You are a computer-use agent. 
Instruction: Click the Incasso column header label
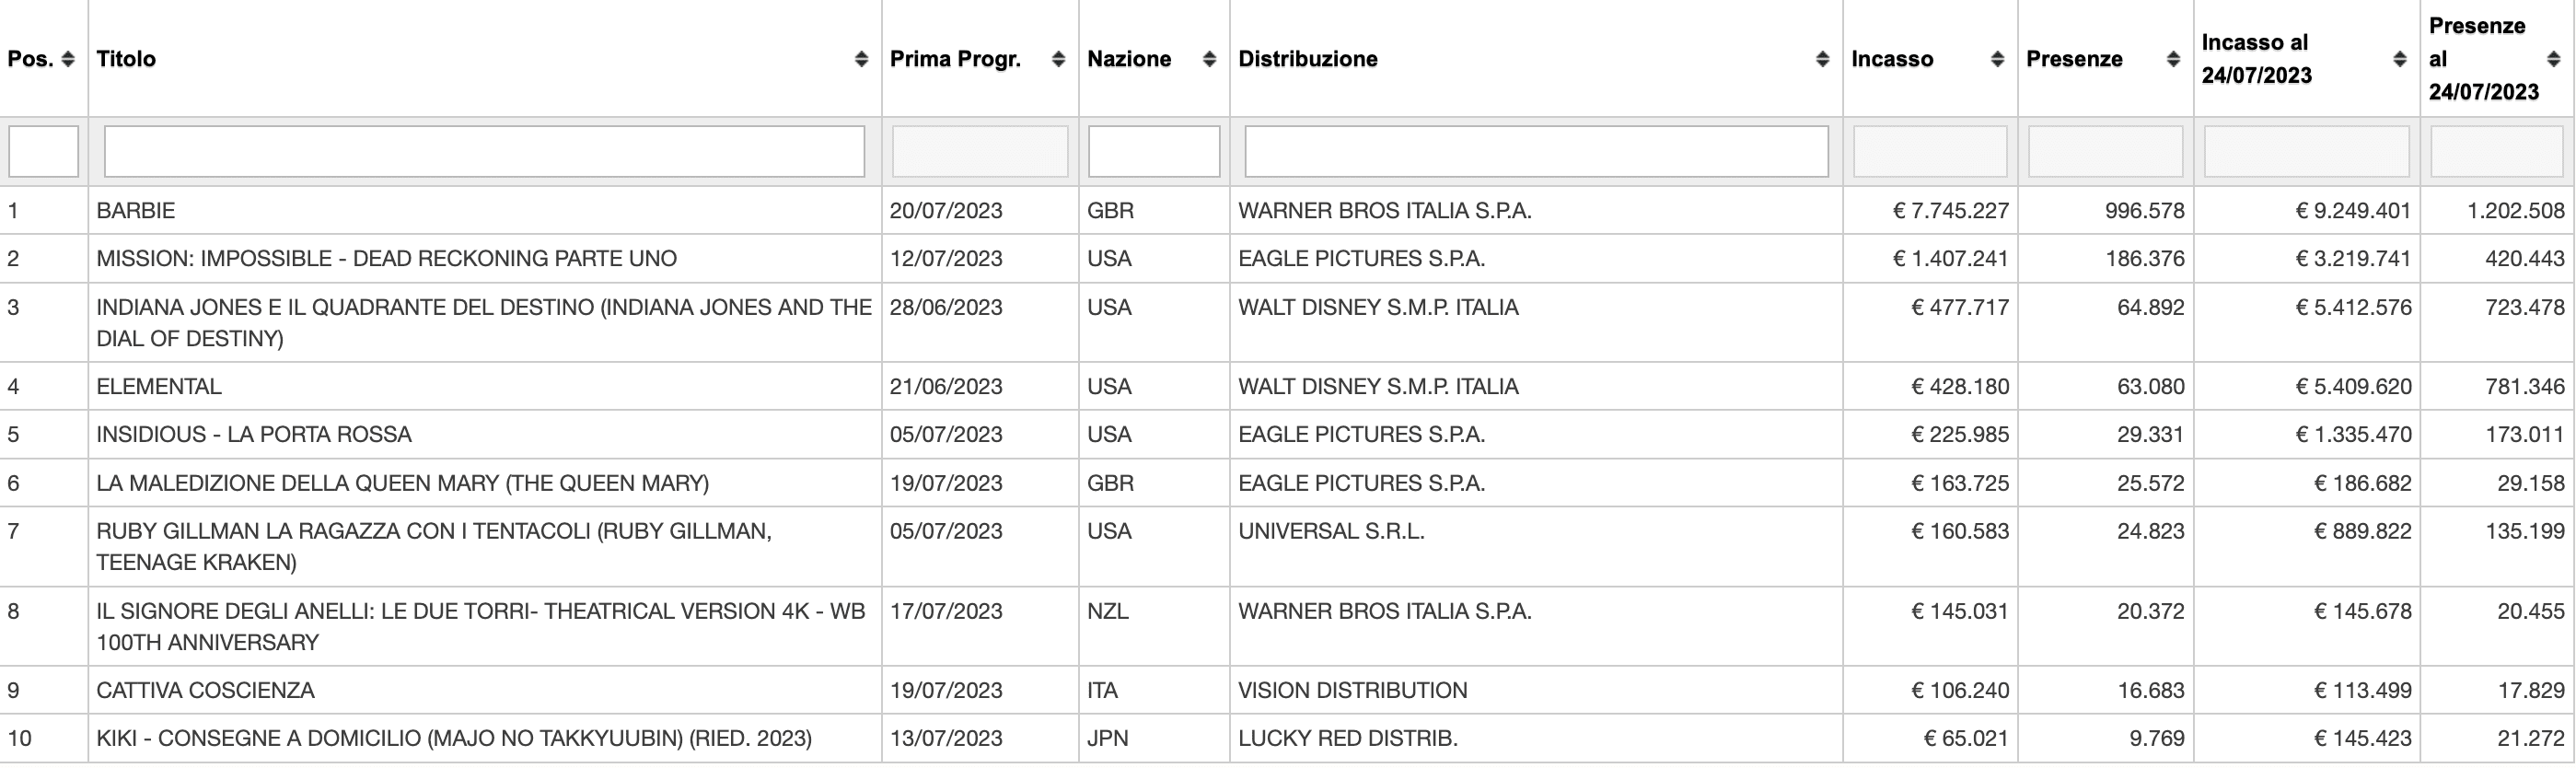tap(1892, 59)
